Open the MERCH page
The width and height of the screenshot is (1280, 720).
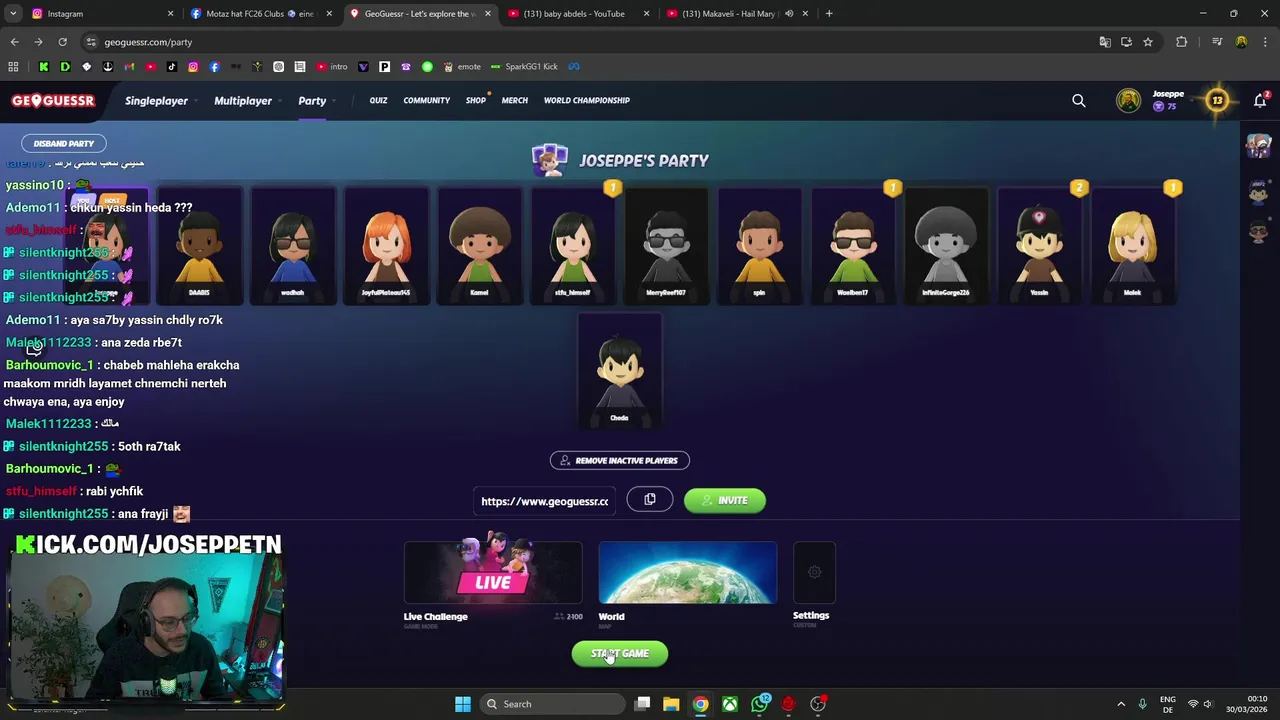[x=515, y=100]
